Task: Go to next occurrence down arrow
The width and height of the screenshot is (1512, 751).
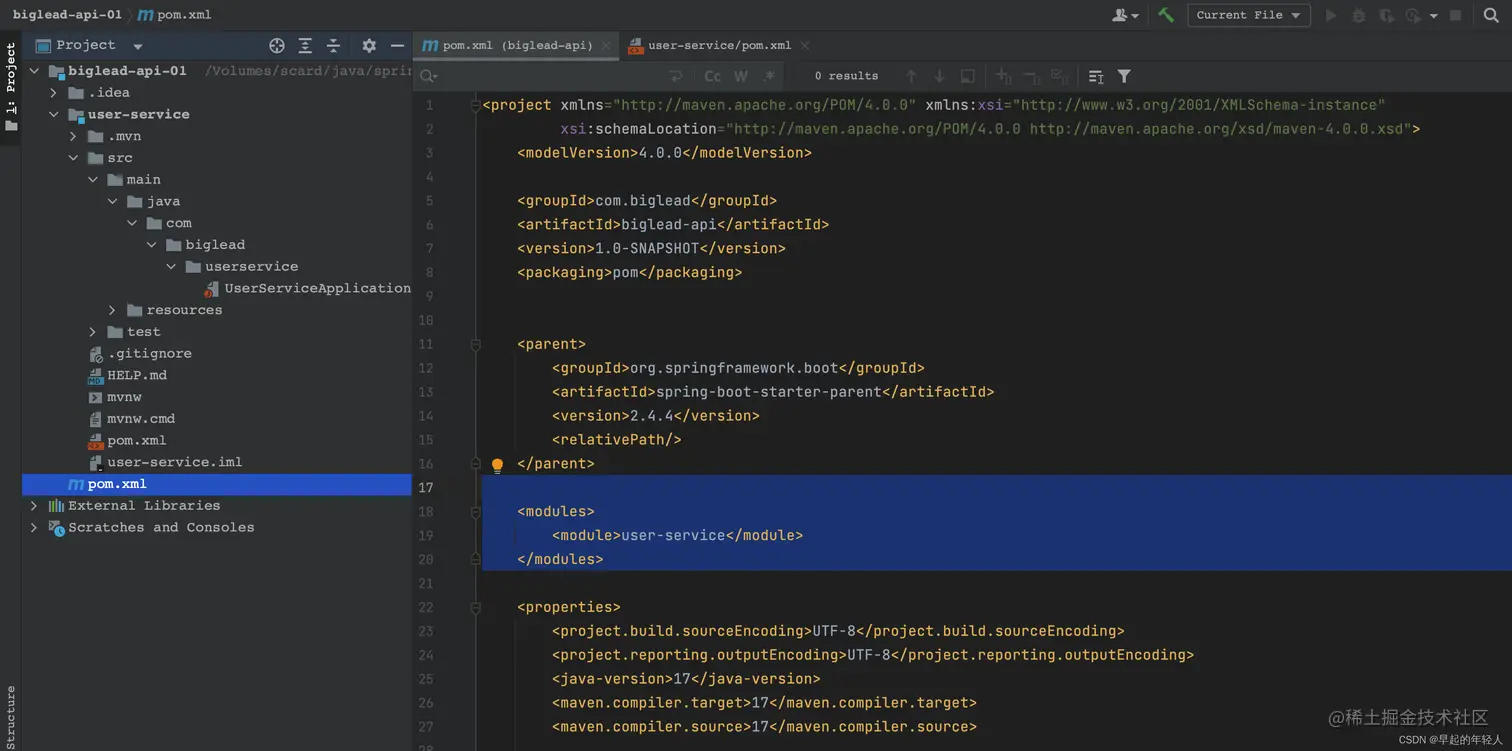Action: 939,76
